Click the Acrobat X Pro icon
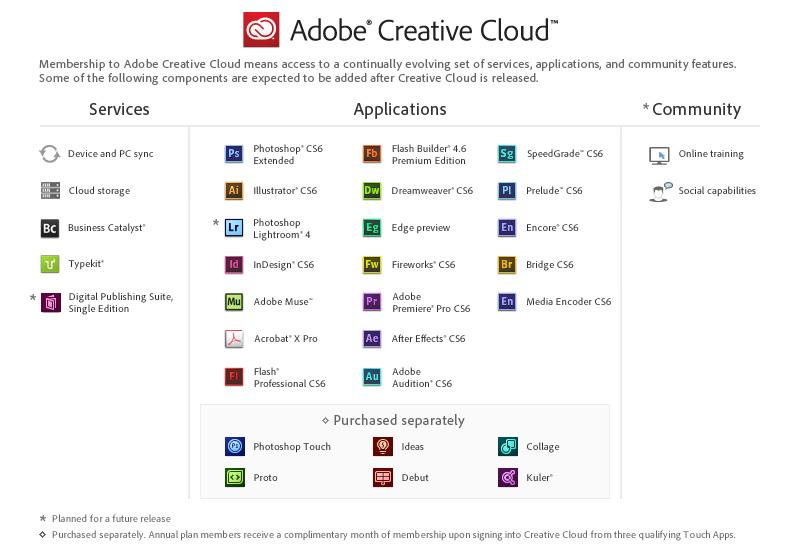This screenshot has height=548, width=800. (x=234, y=338)
